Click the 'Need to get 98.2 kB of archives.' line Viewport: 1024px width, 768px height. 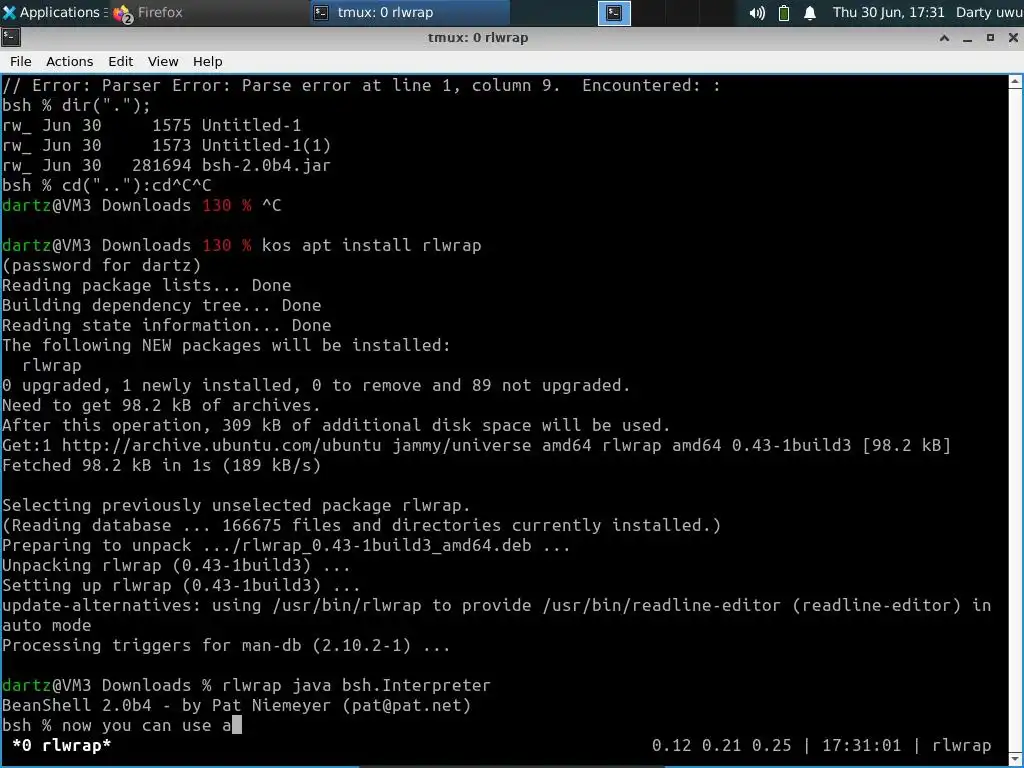tap(161, 406)
